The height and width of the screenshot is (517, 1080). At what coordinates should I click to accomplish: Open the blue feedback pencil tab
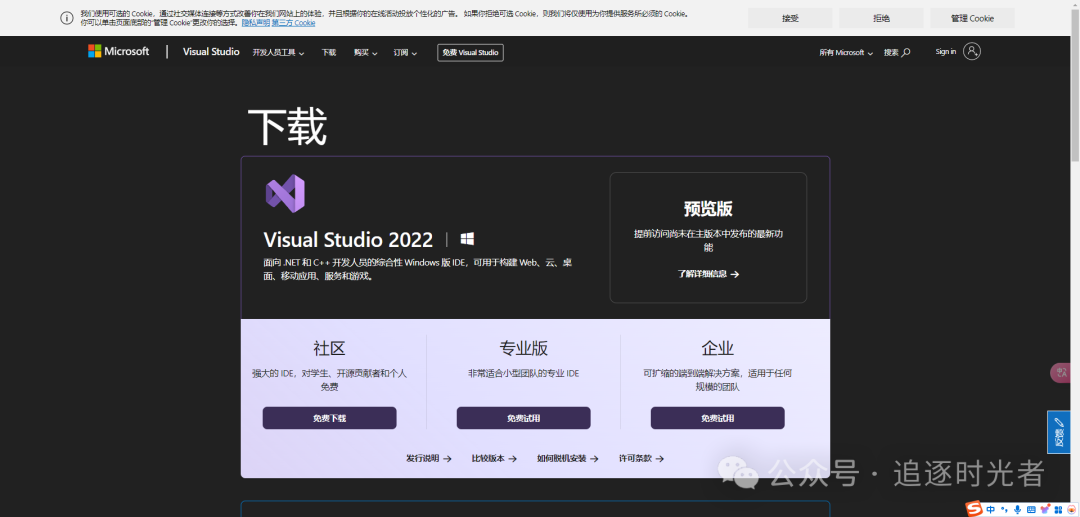click(x=1059, y=432)
